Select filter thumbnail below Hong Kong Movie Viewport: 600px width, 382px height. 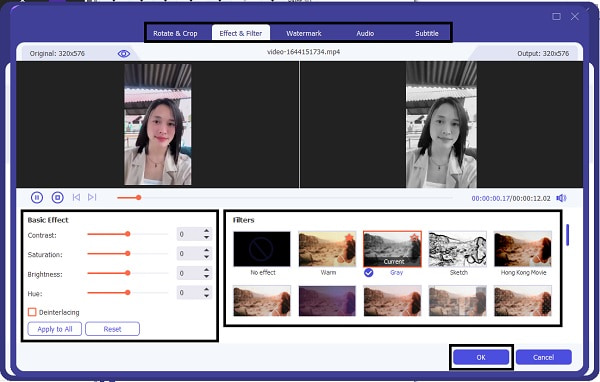click(523, 301)
